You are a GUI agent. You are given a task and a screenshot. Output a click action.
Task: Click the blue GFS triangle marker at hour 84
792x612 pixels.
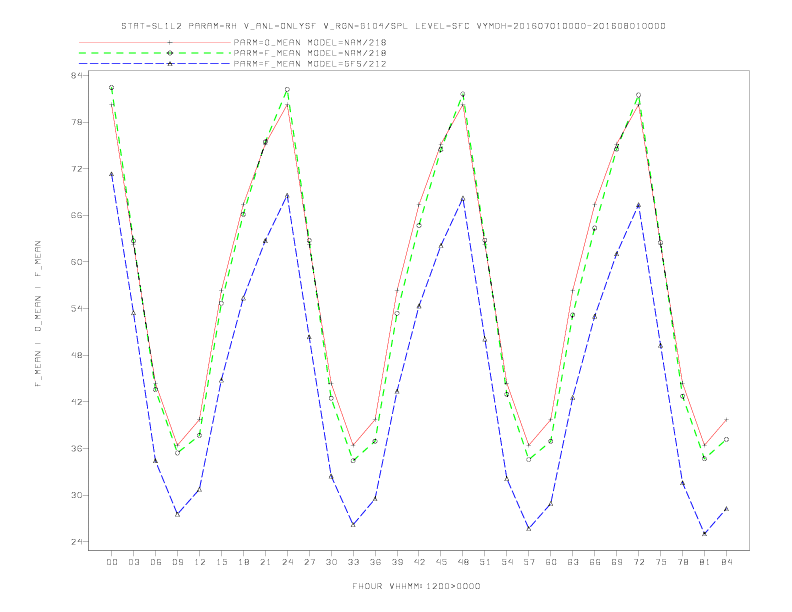[x=726, y=509]
